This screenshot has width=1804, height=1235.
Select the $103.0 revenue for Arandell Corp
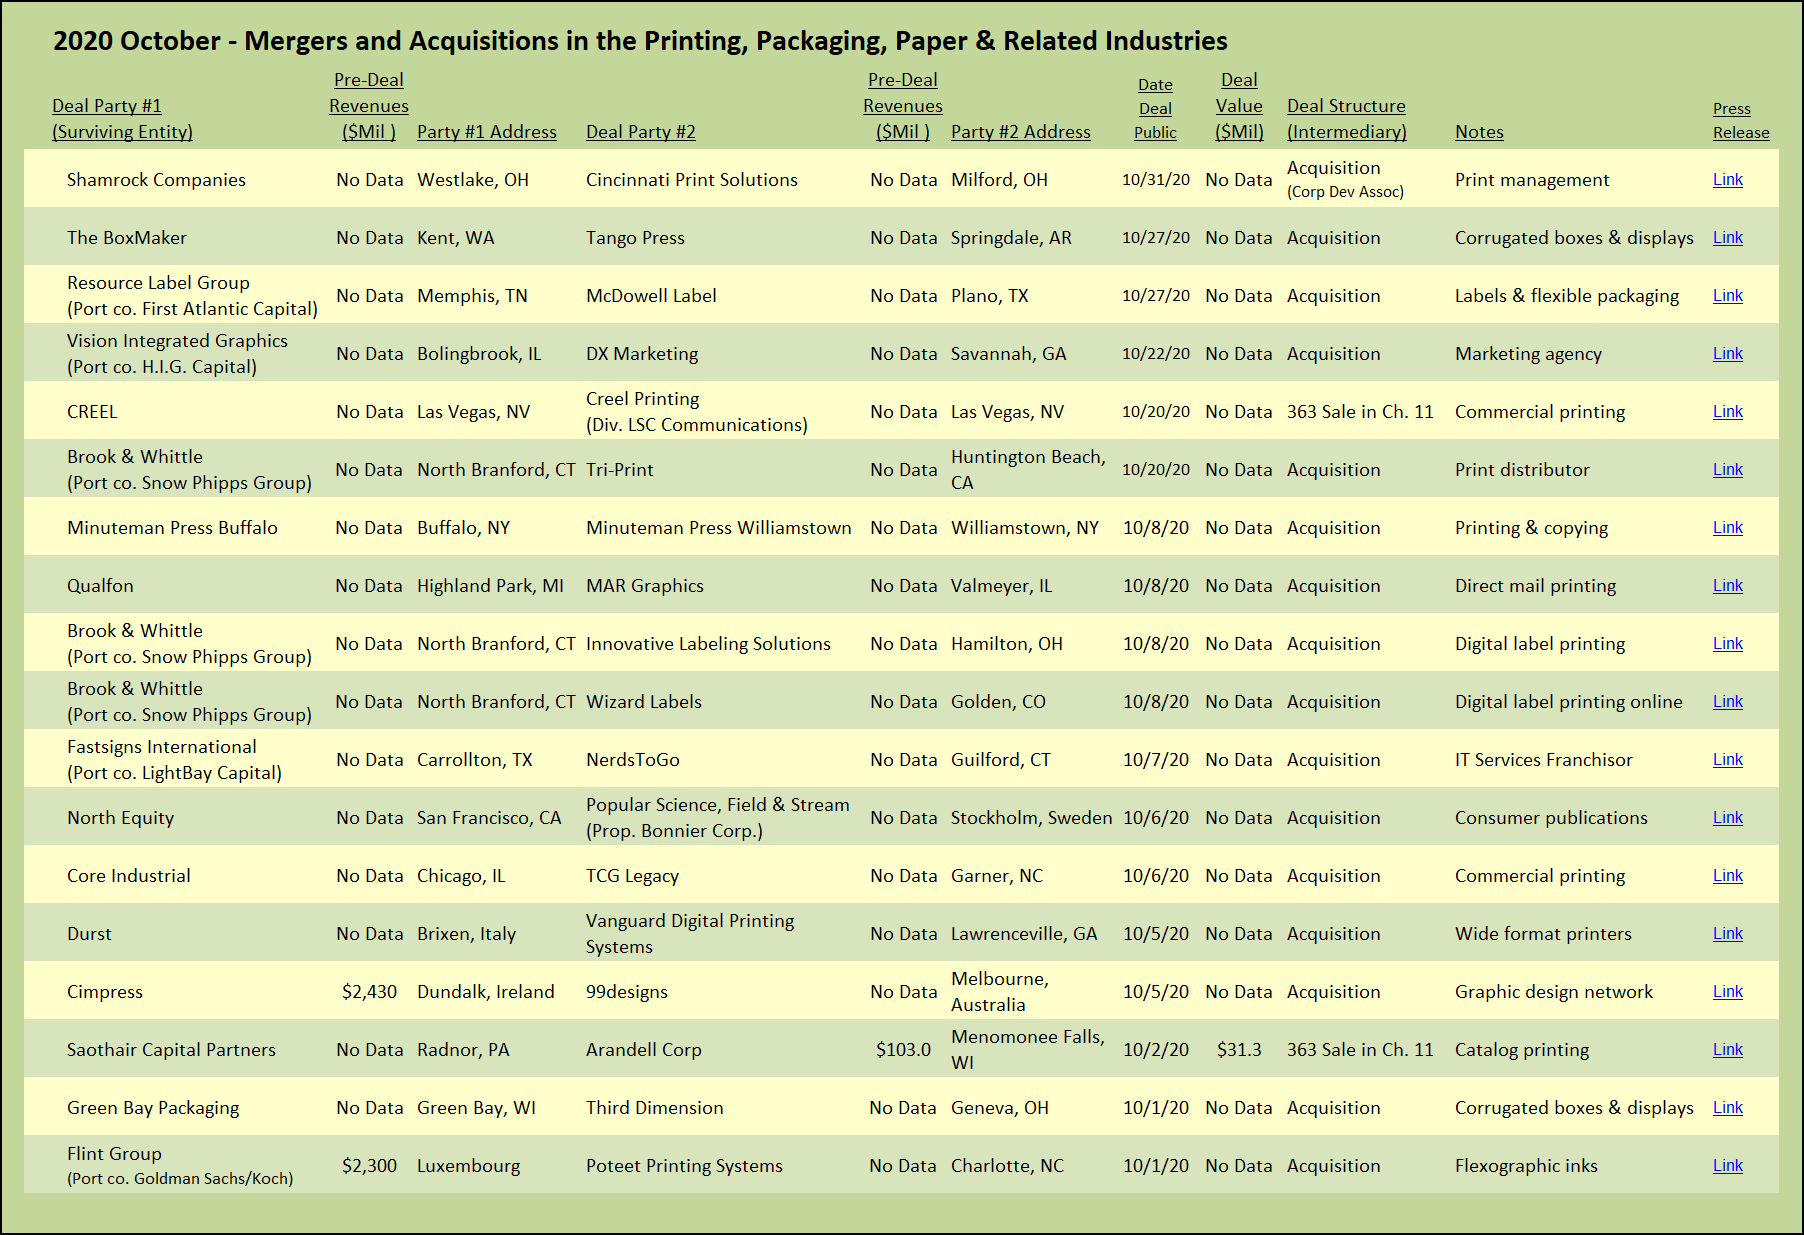click(903, 1050)
